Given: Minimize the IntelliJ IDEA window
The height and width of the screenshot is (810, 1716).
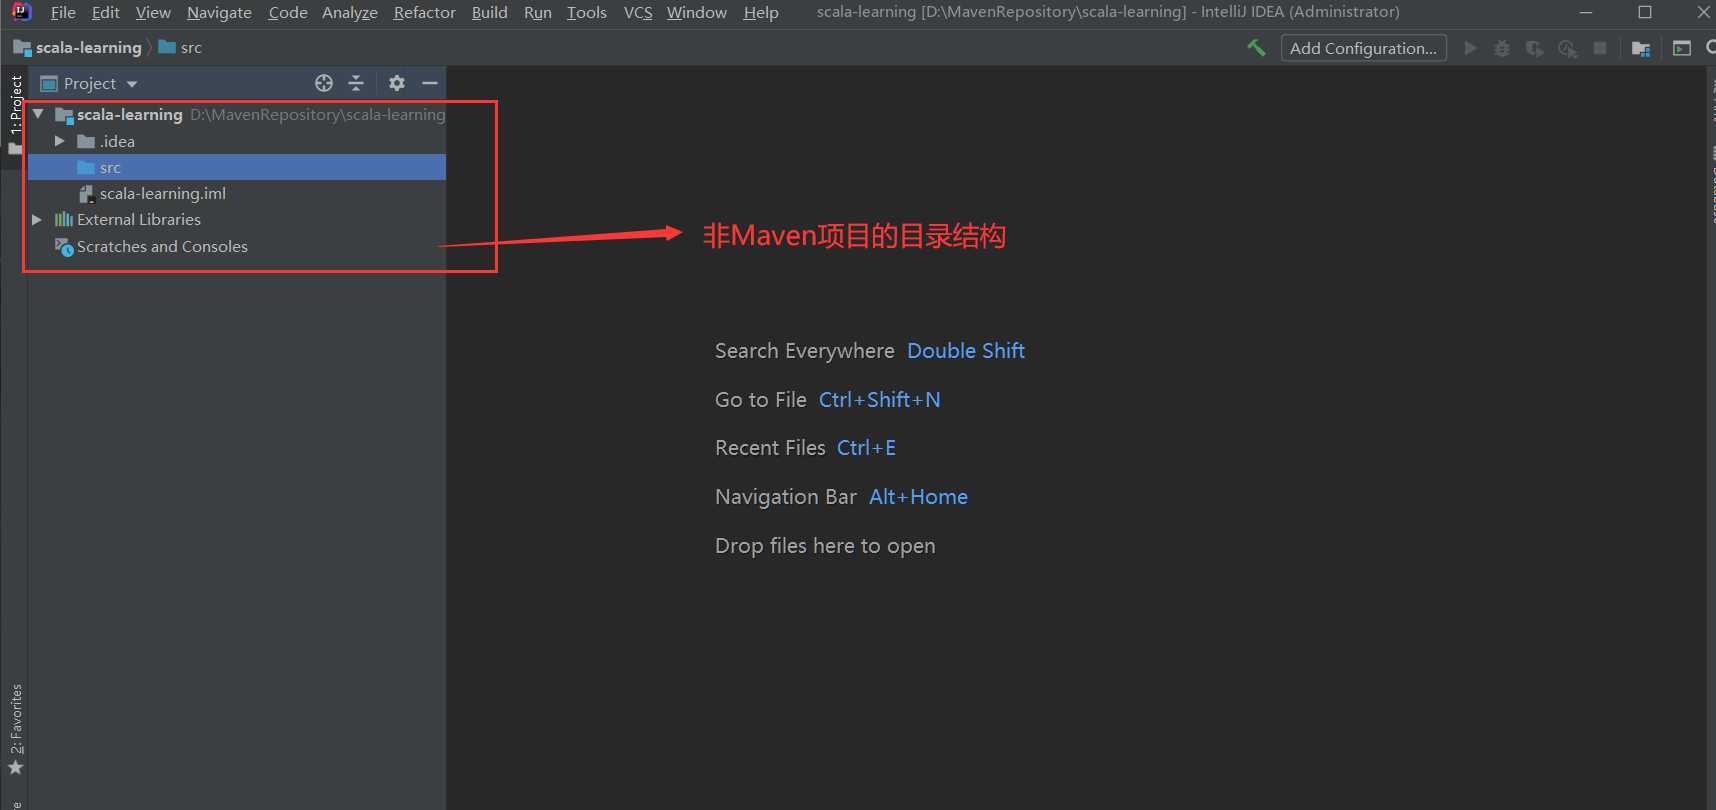Looking at the screenshot, I should [x=1586, y=12].
